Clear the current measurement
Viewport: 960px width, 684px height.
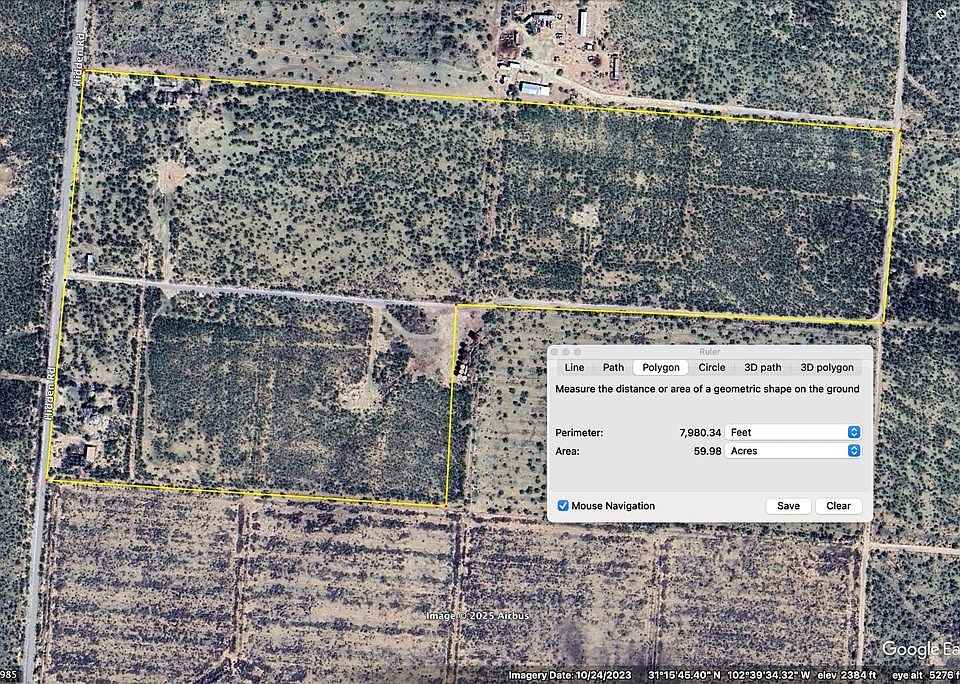point(837,506)
